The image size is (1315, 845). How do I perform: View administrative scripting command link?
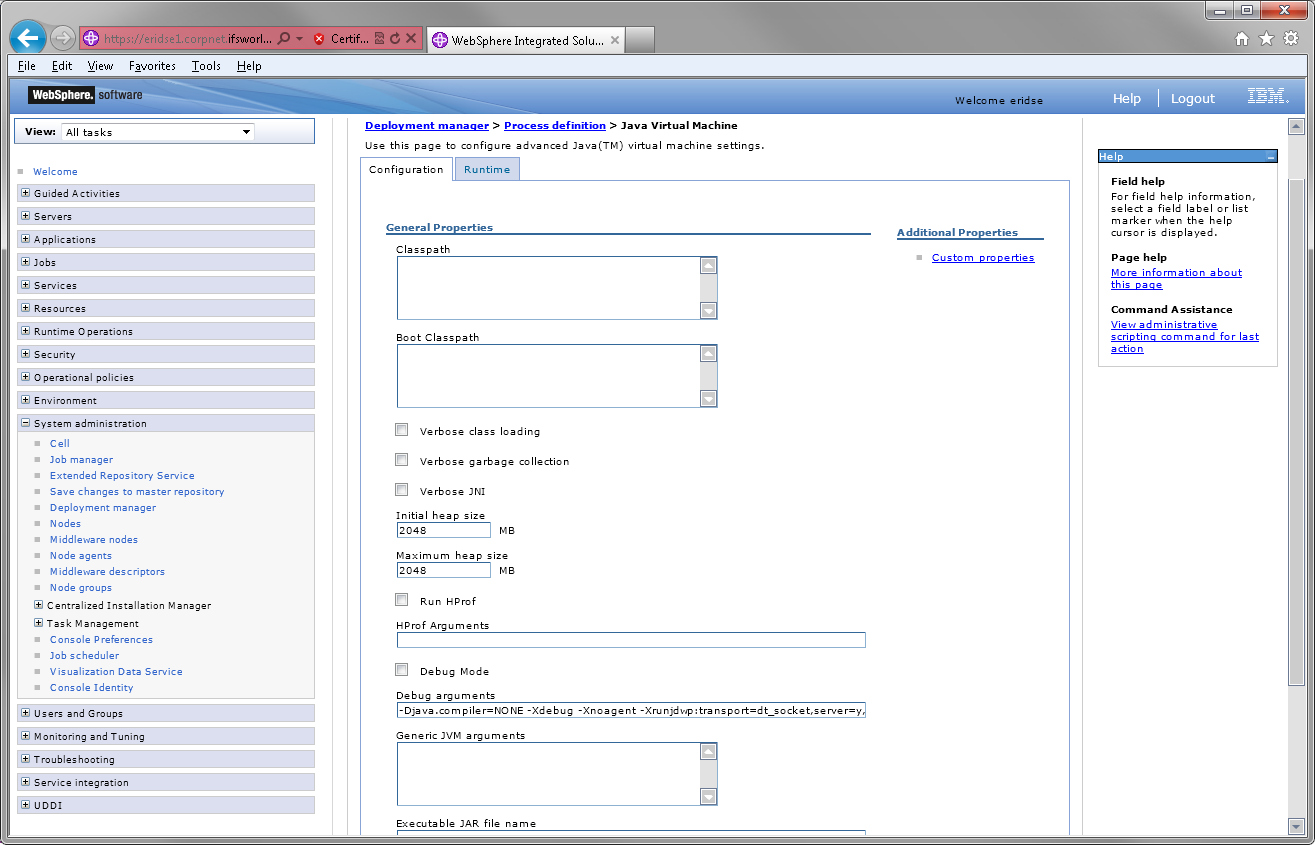click(x=1185, y=337)
